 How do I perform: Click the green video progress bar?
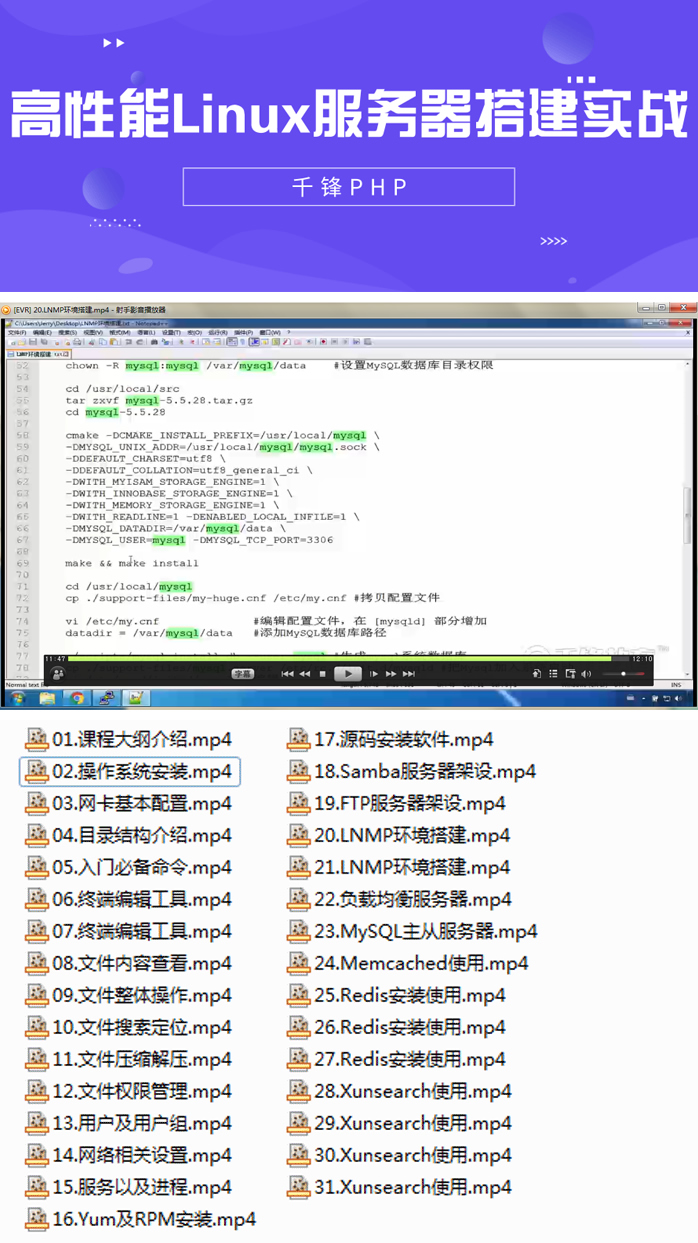[340, 659]
